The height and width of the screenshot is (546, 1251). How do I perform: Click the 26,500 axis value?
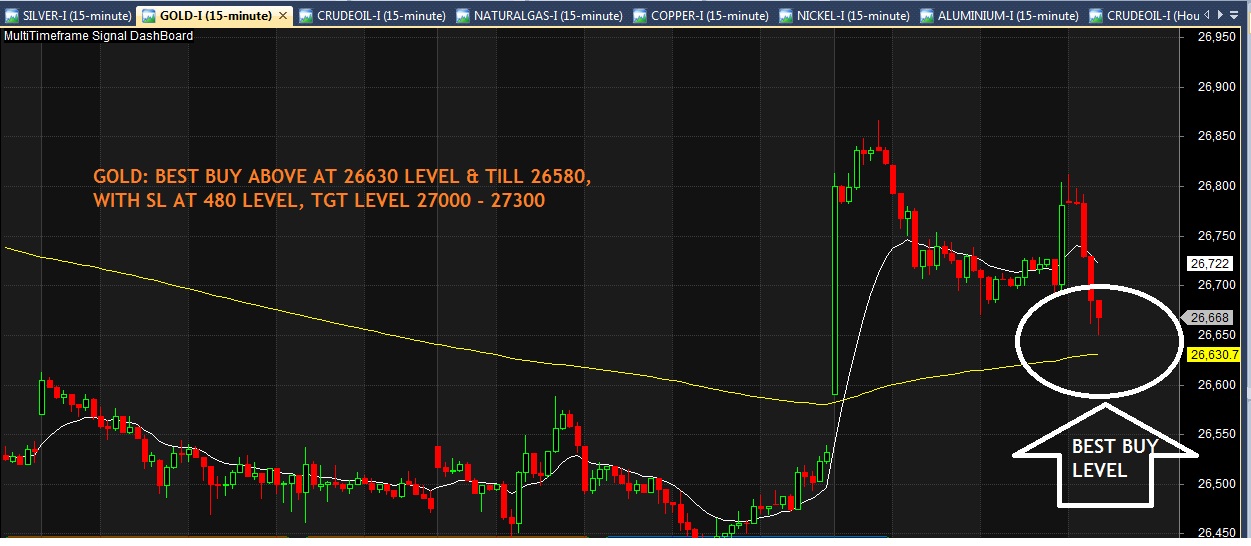click(1218, 483)
